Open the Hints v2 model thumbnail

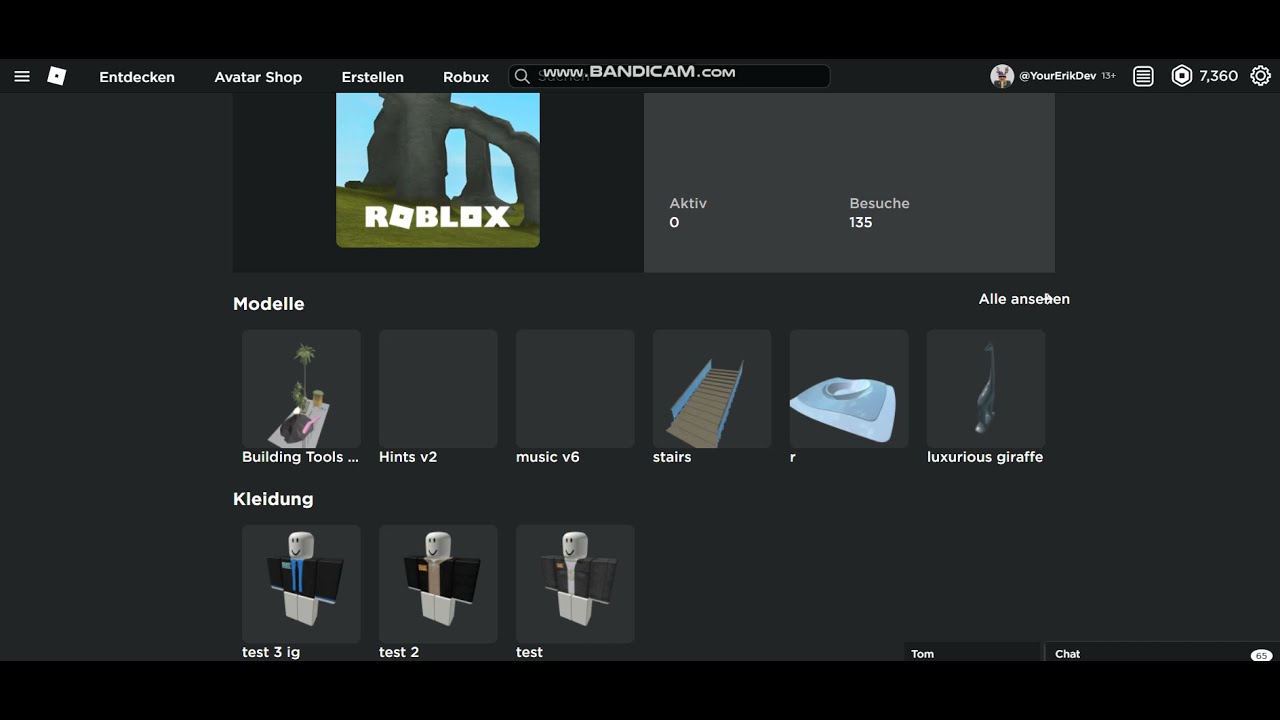438,389
